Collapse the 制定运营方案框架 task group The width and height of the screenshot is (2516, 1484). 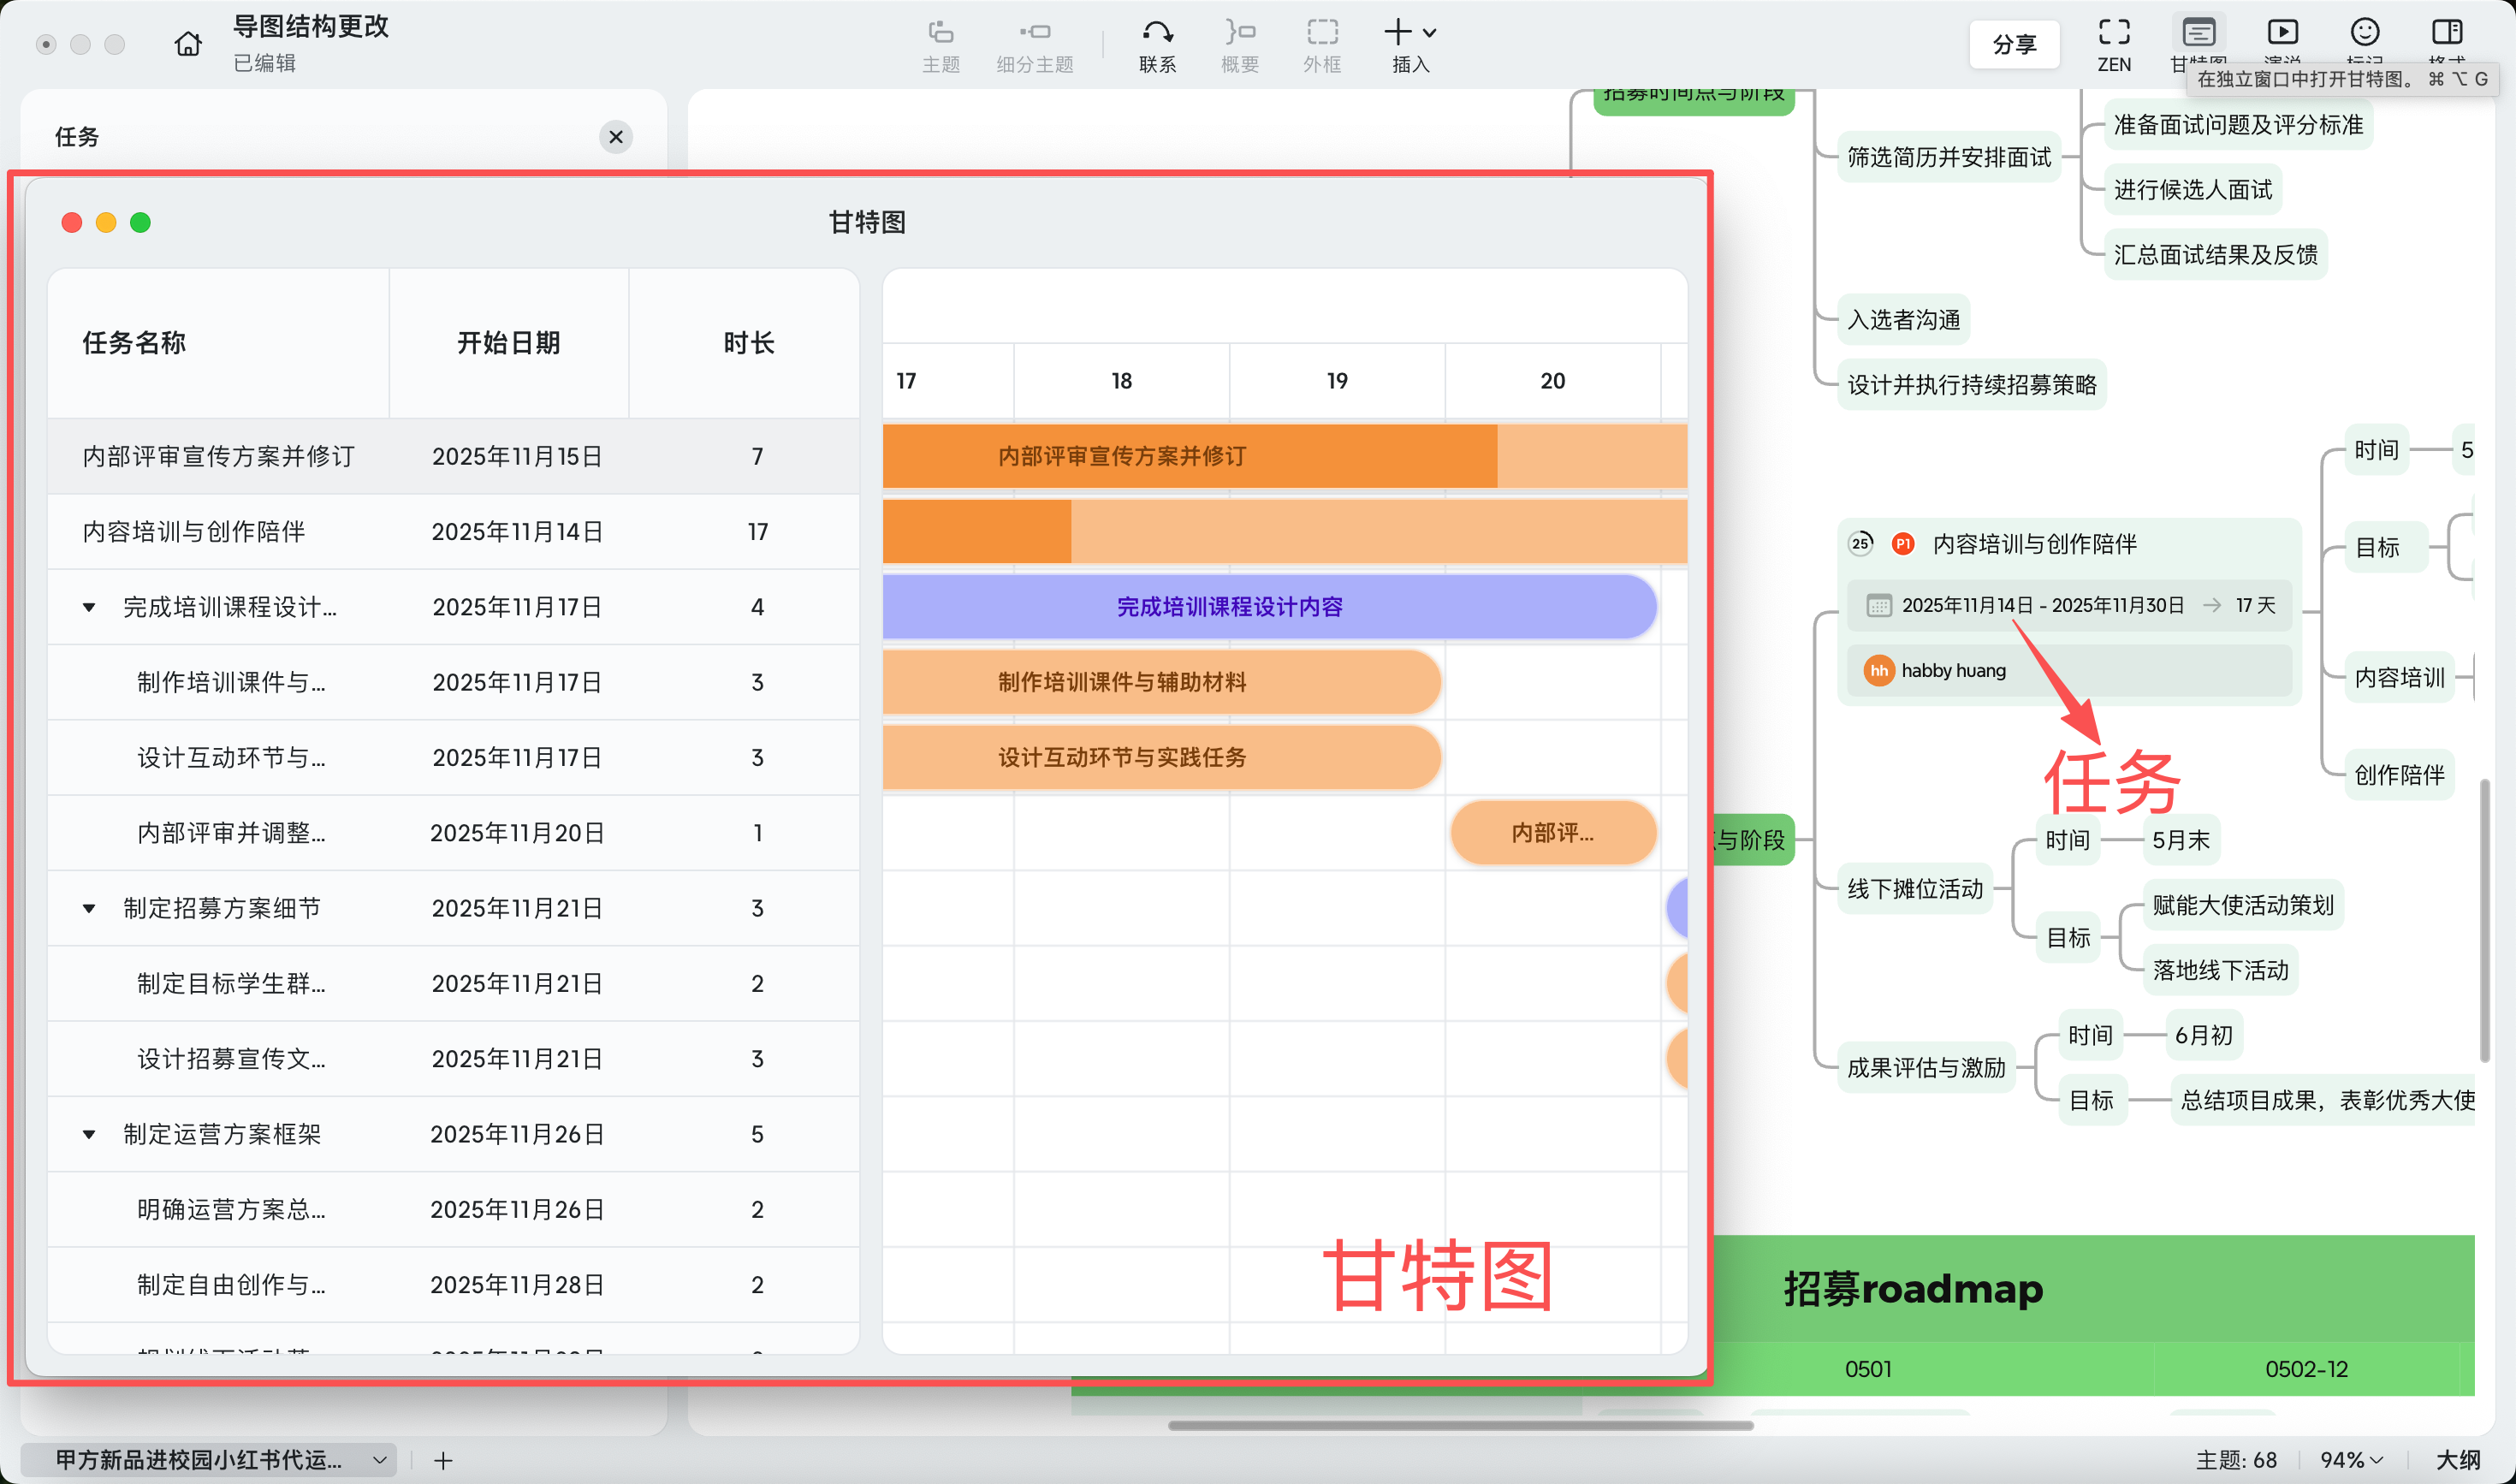click(89, 1134)
